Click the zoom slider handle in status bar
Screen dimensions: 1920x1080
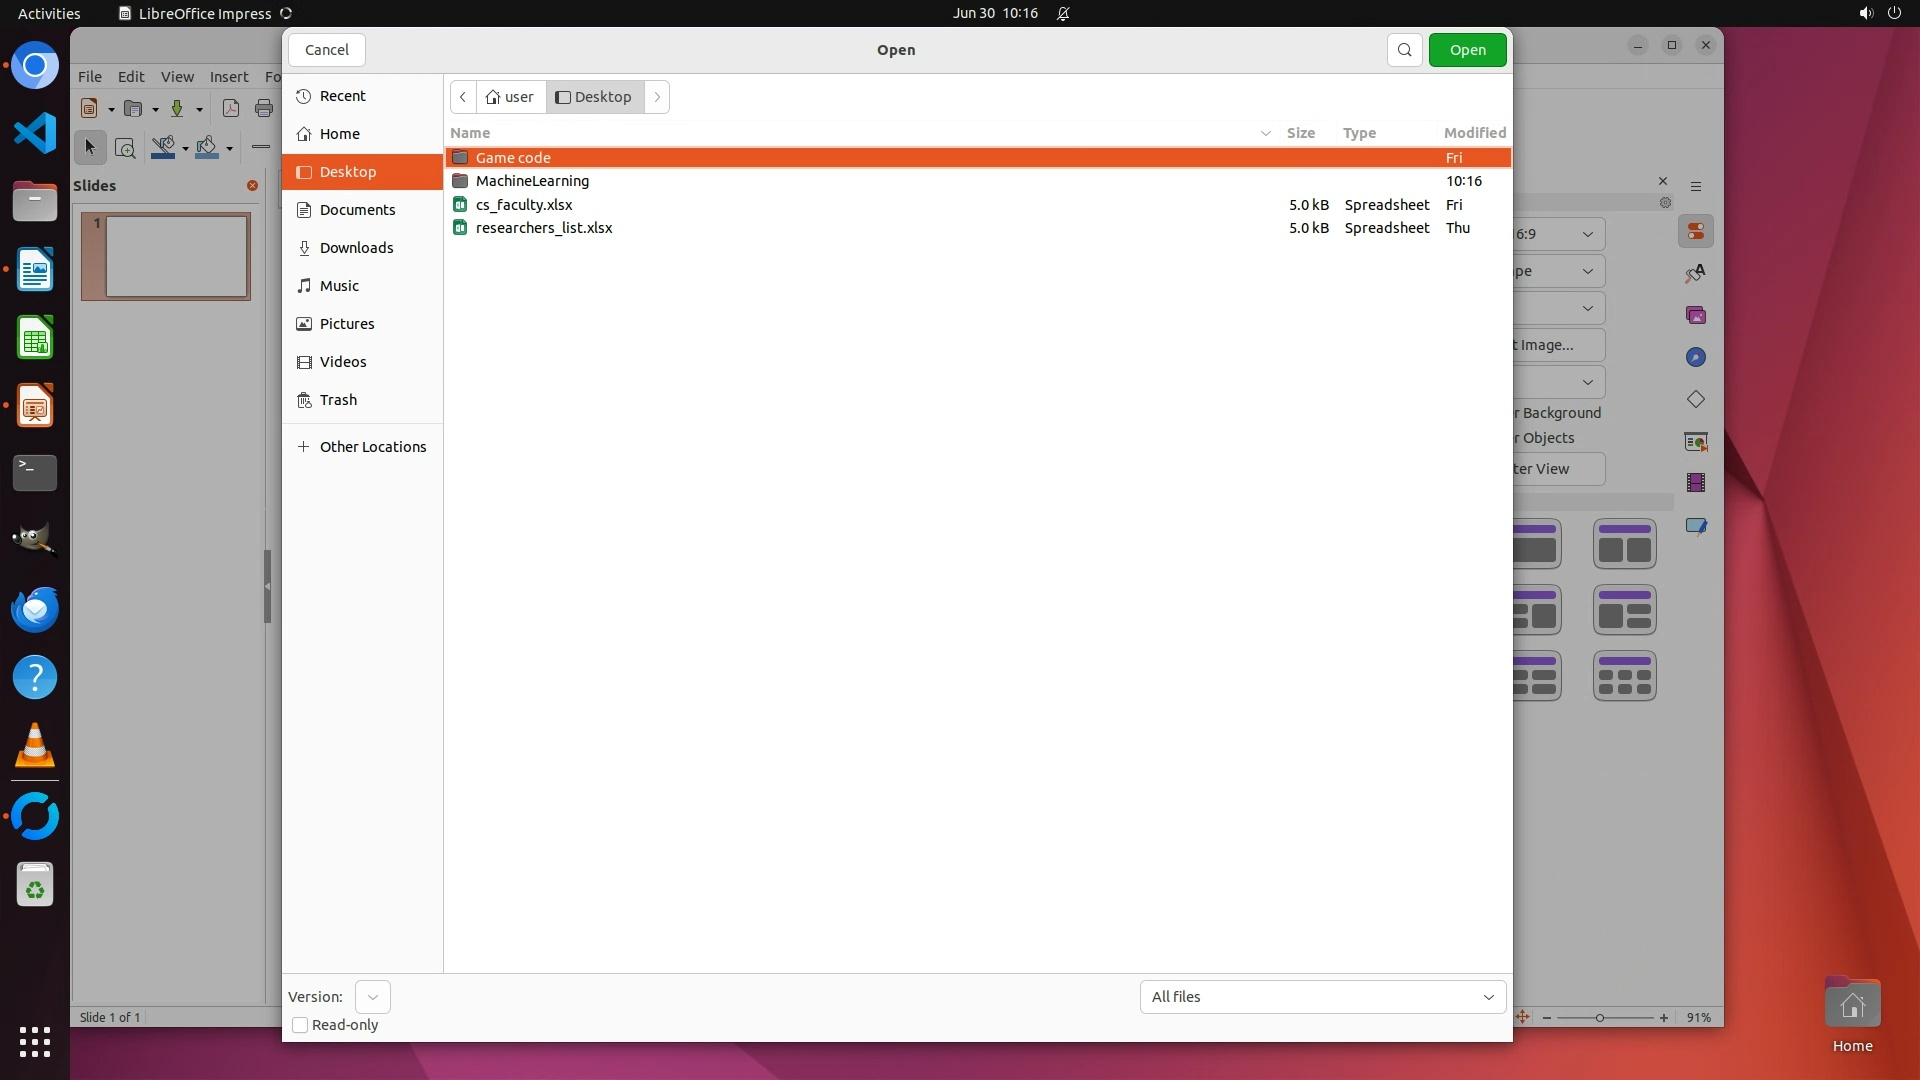click(1600, 1018)
